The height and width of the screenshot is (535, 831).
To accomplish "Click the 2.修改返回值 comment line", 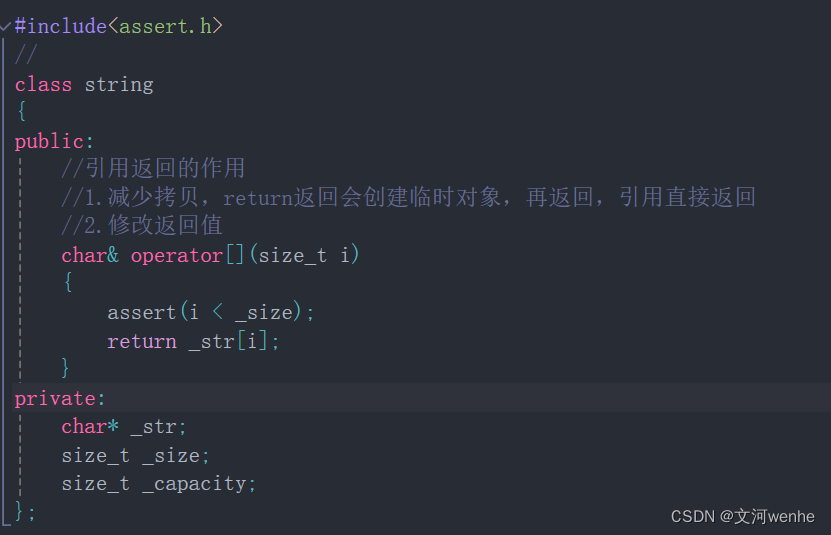I will pyautogui.click(x=142, y=226).
